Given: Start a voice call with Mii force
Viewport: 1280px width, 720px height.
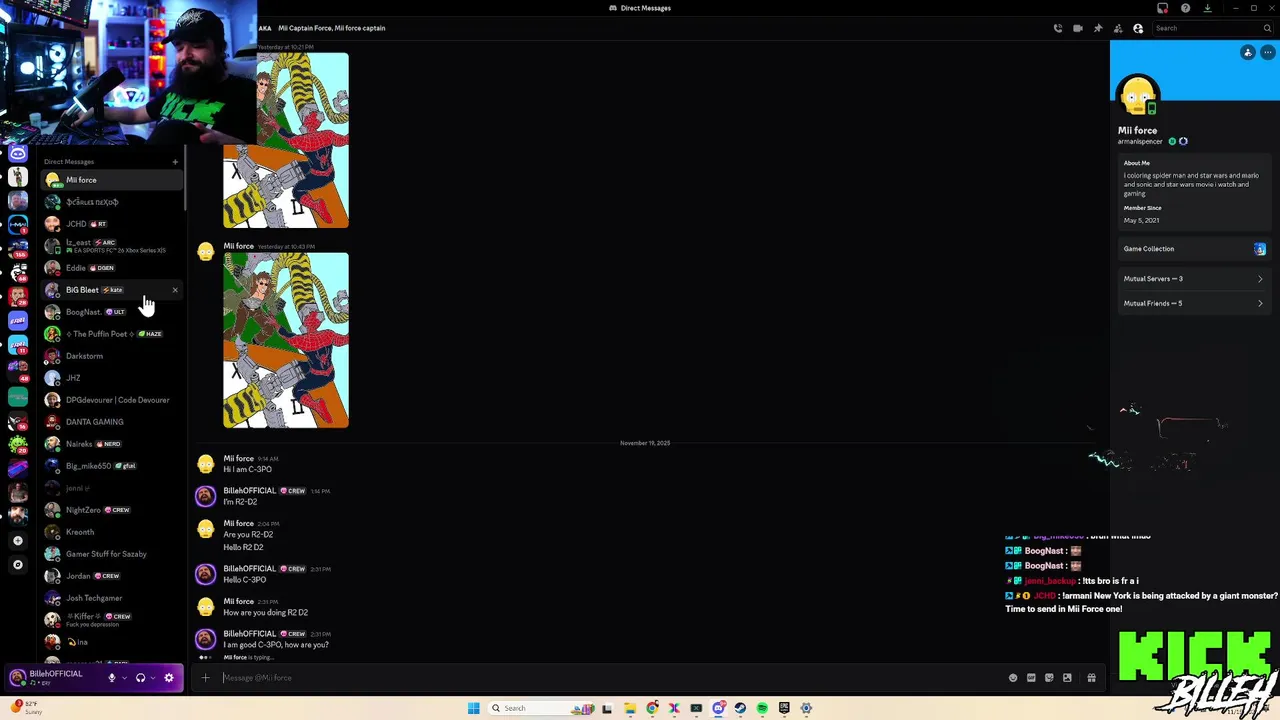Looking at the screenshot, I should coord(1058,28).
